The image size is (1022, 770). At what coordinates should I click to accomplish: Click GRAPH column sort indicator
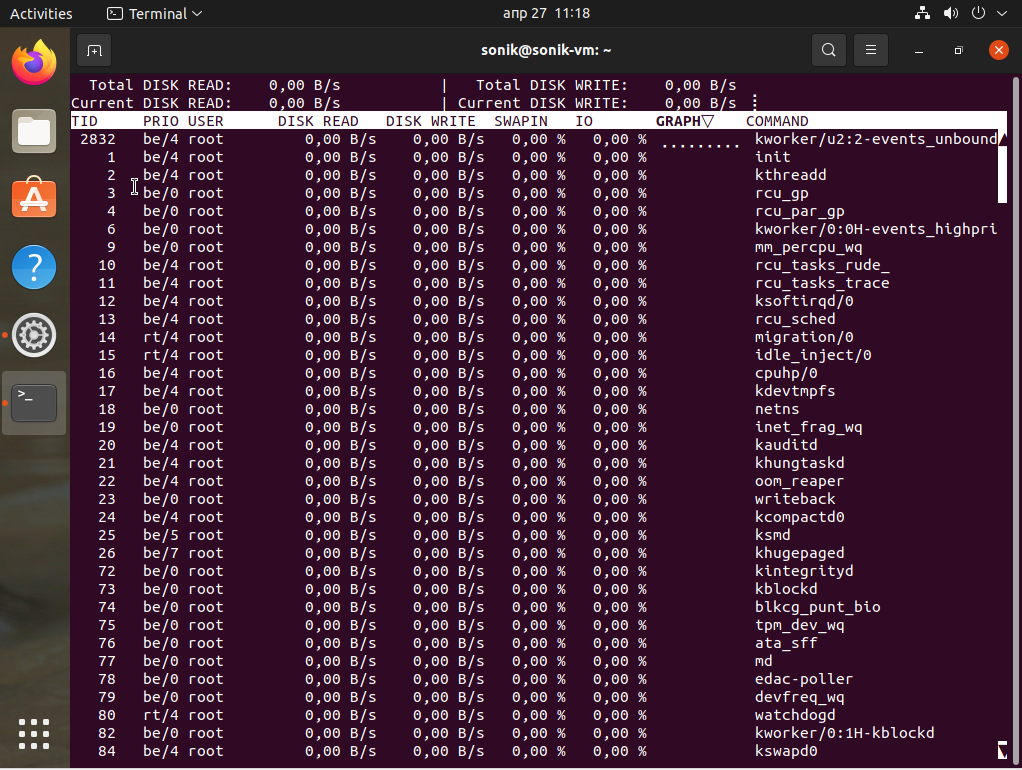pos(707,121)
